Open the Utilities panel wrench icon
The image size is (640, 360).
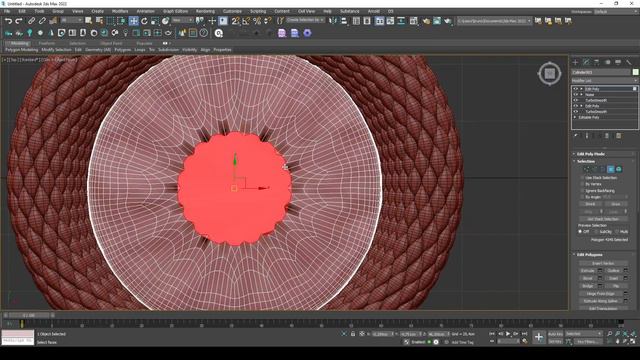click(x=629, y=62)
